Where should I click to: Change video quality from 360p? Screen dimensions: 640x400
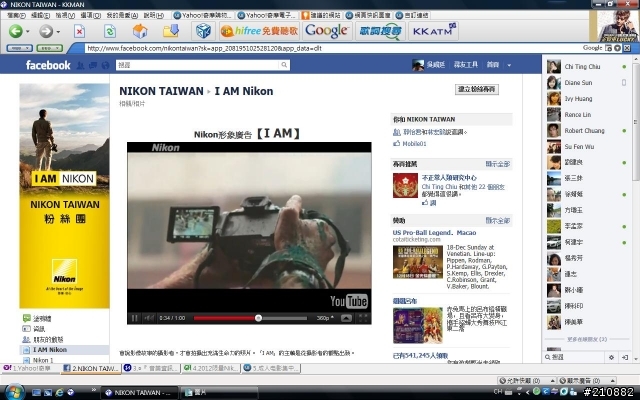click(x=325, y=318)
